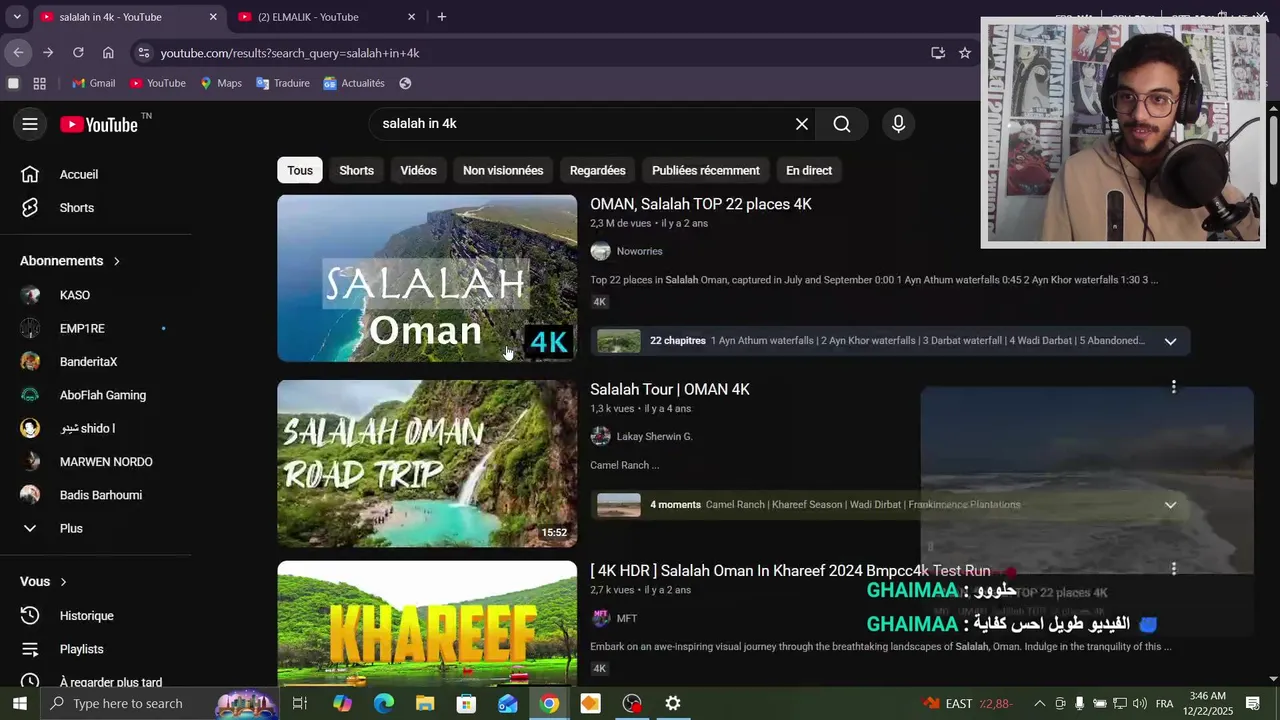
Task: Open 4K HDR Salalah Oman In Khareef video
Action: click(790, 571)
